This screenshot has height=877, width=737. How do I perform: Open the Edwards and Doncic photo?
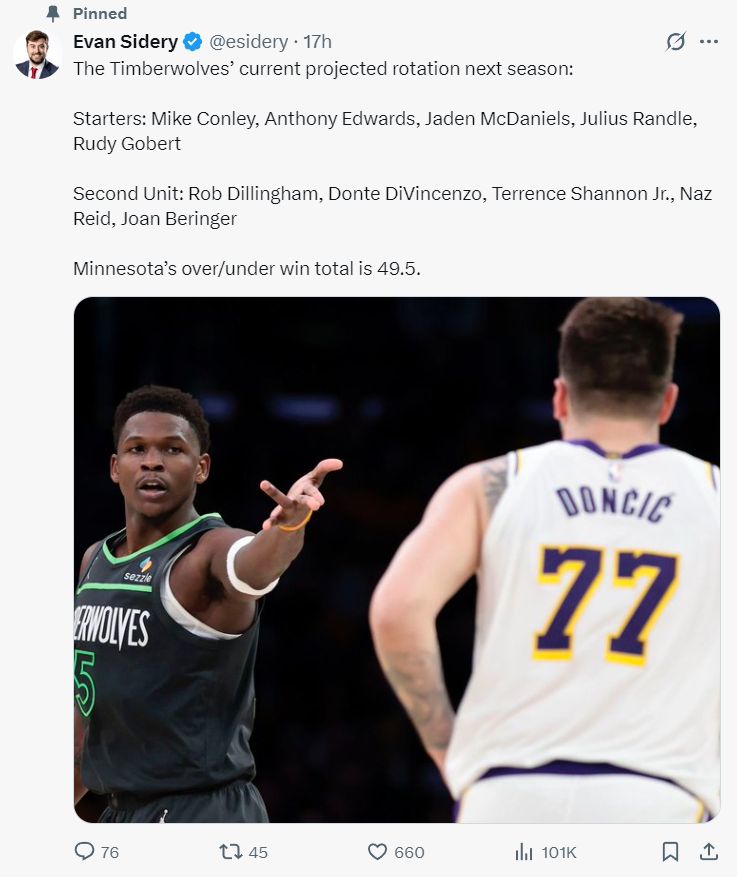397,559
